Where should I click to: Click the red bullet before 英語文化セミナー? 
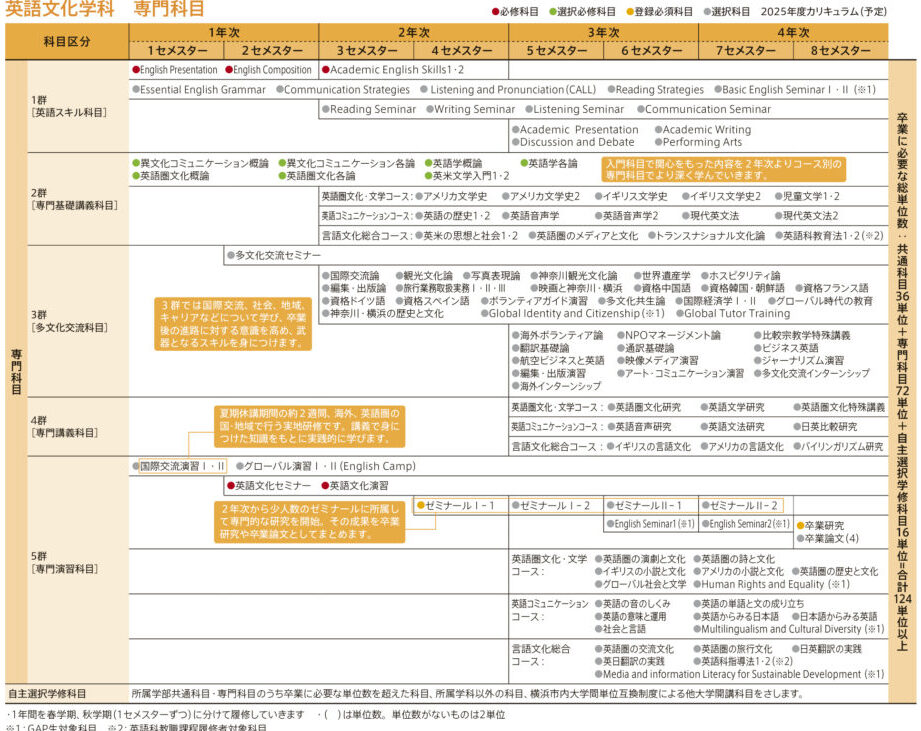[230, 485]
